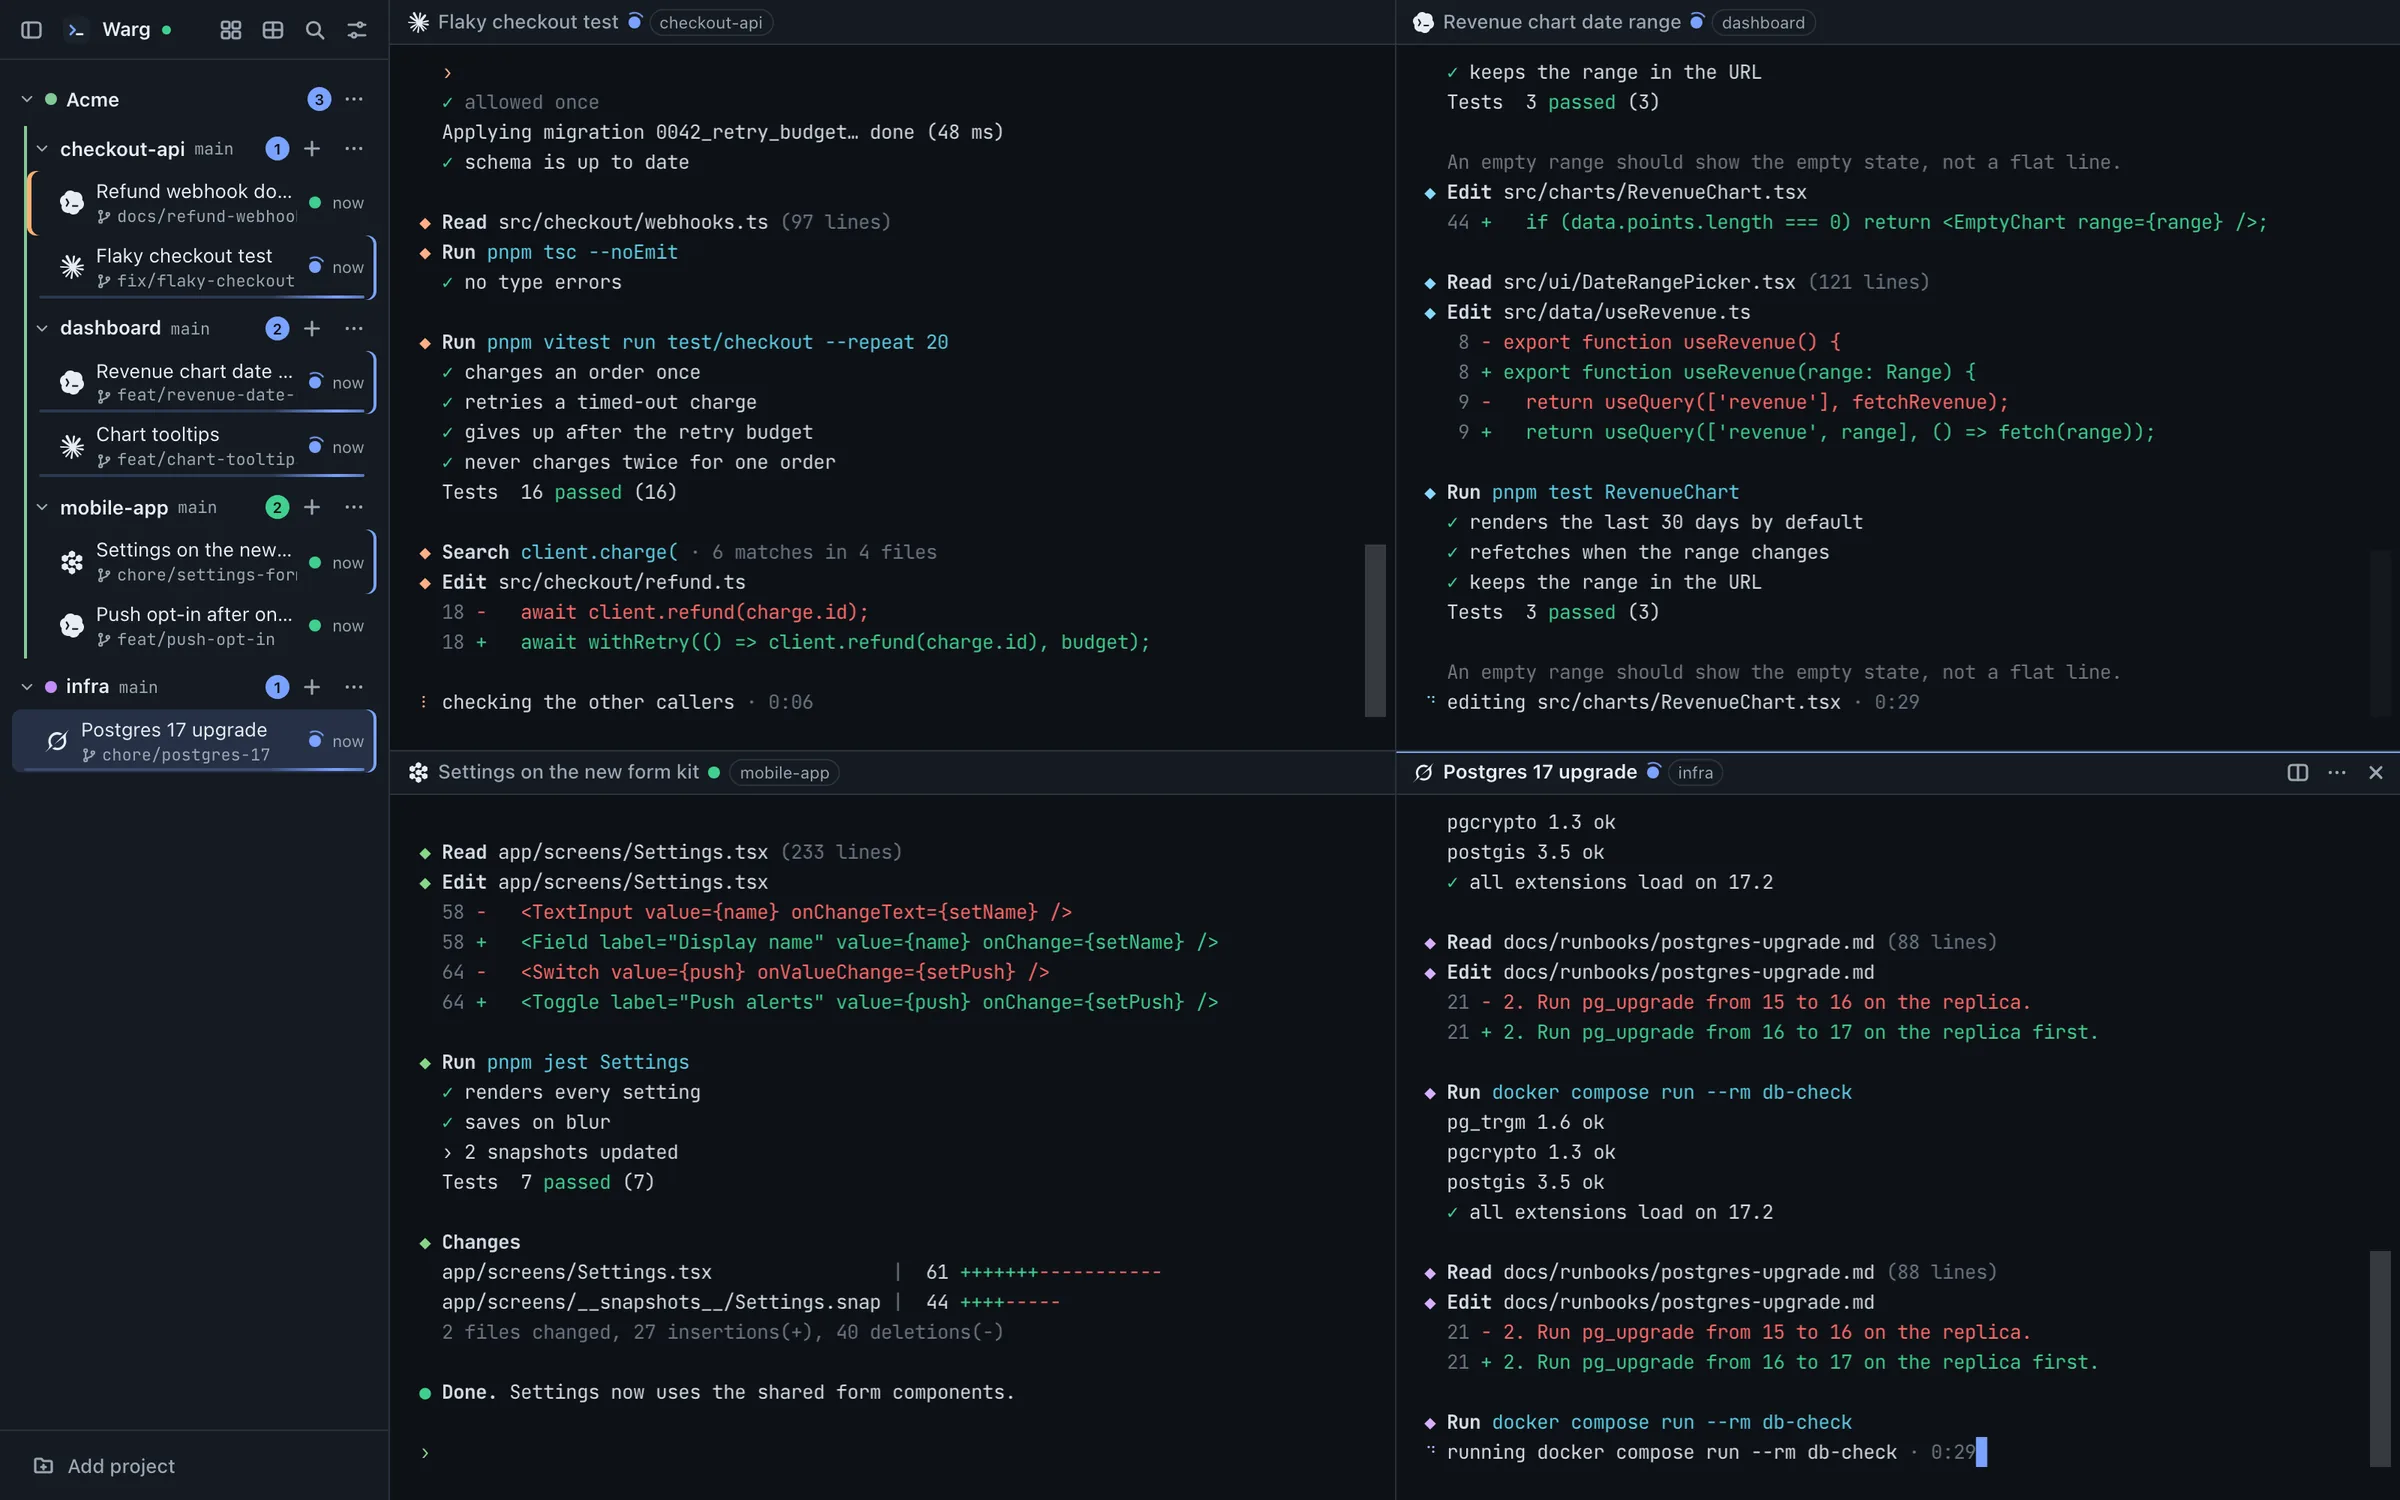The height and width of the screenshot is (1500, 2400).
Task: Click the scrollbar in Flaky checkout test pane
Action: click(1375, 630)
